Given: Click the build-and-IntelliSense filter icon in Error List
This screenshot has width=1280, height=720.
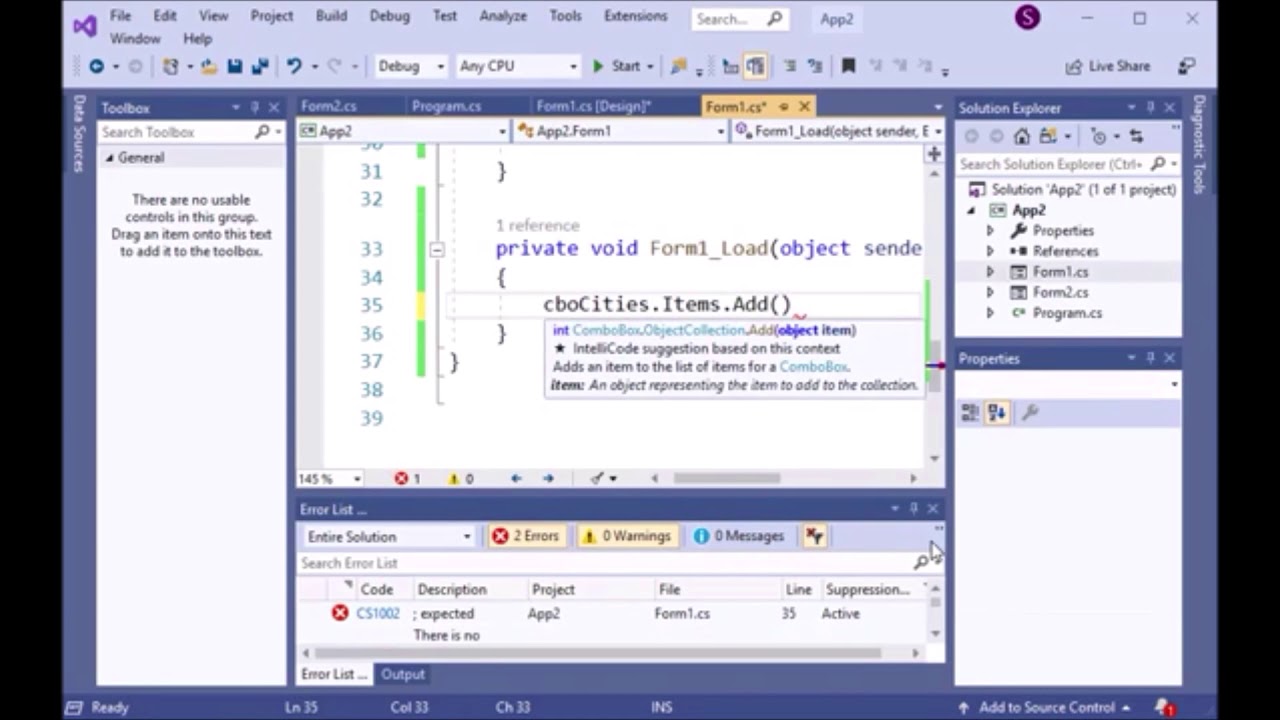Looking at the screenshot, I should [815, 536].
